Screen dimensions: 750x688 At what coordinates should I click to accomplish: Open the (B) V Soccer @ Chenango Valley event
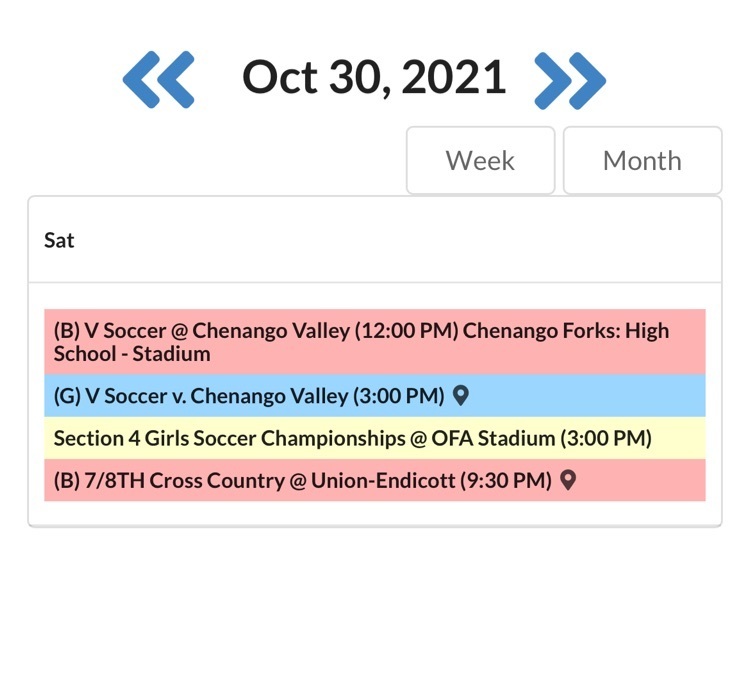click(375, 342)
